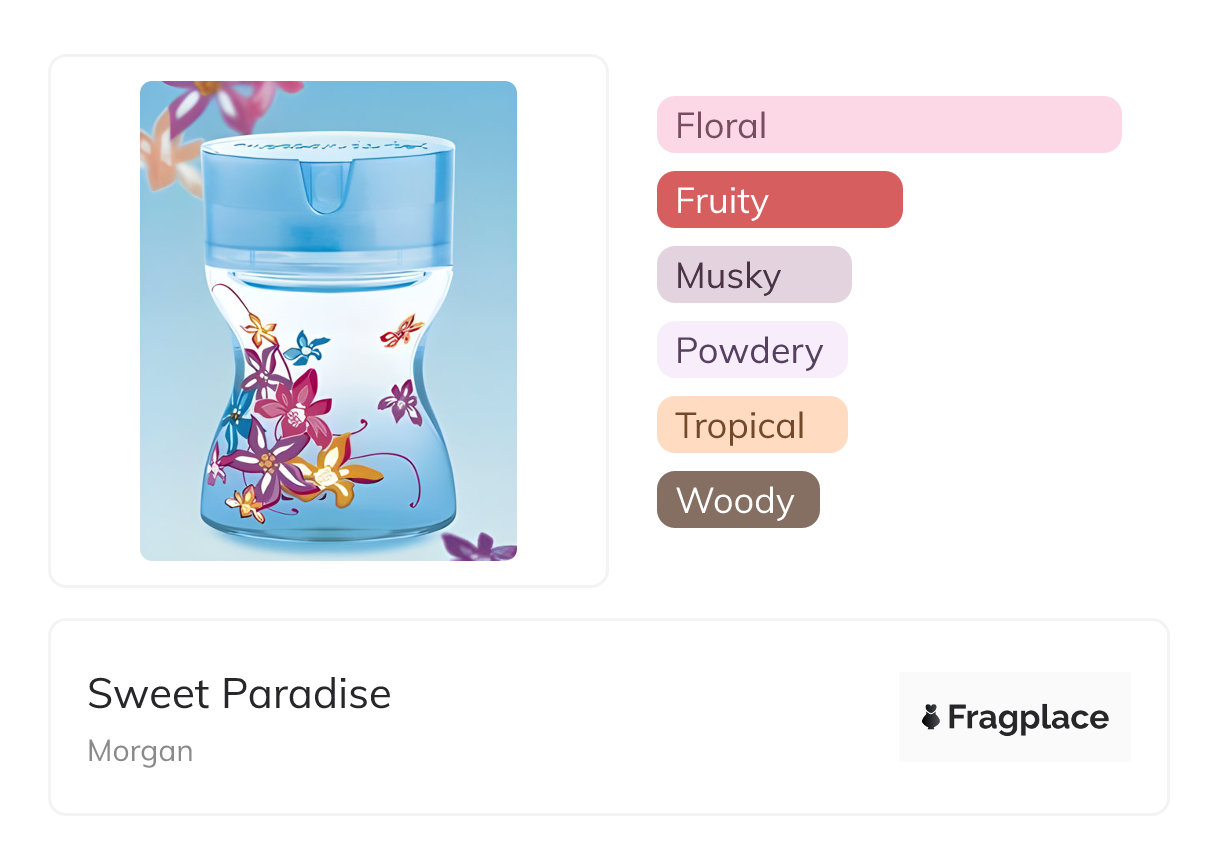The height and width of the screenshot is (864, 1218).
Task: Click the blue cap of the bottle
Action: click(x=328, y=200)
